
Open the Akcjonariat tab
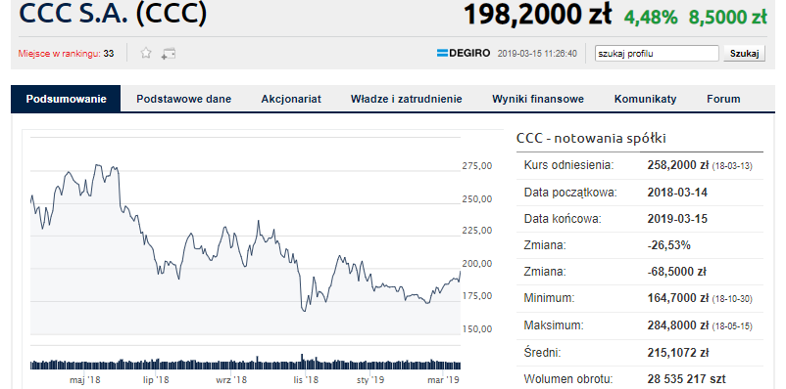(291, 99)
